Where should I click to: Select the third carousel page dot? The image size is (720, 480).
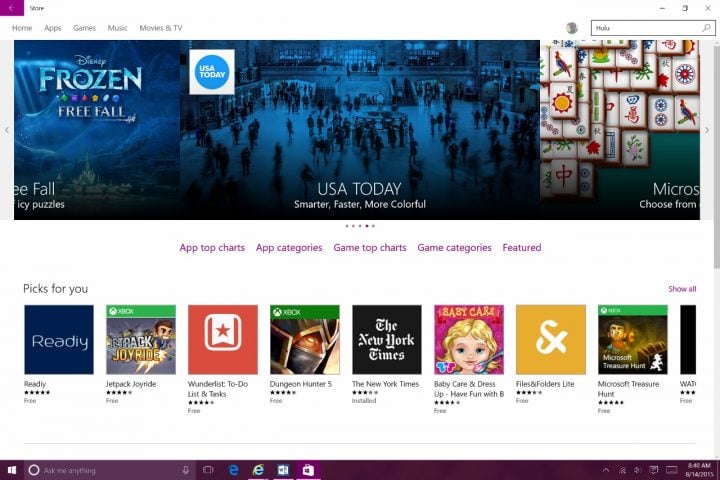[x=360, y=226]
